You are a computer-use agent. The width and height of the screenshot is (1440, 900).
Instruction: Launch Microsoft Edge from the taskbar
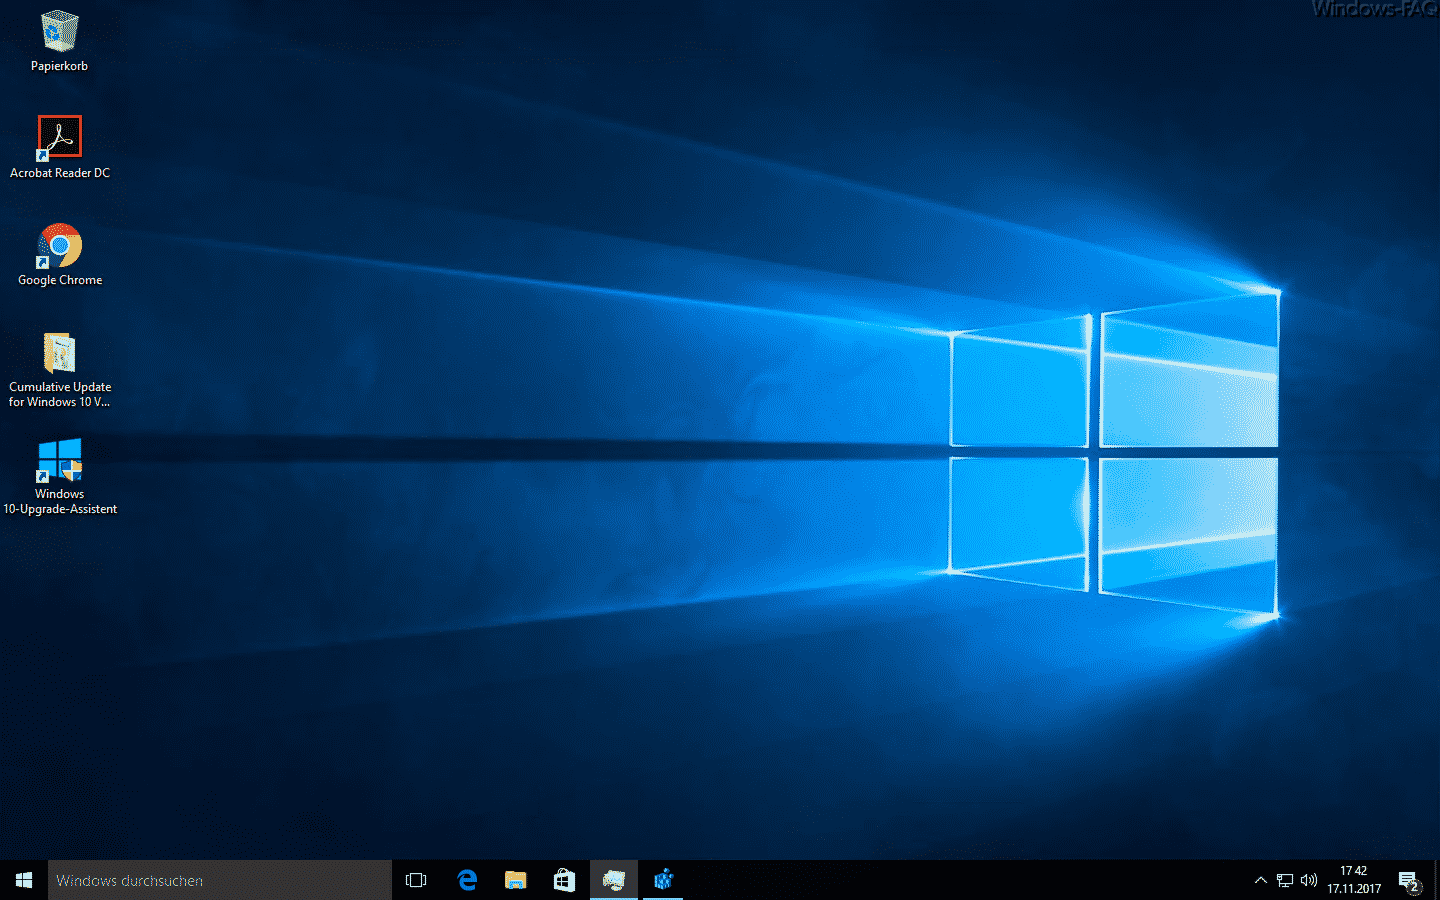[466, 880]
